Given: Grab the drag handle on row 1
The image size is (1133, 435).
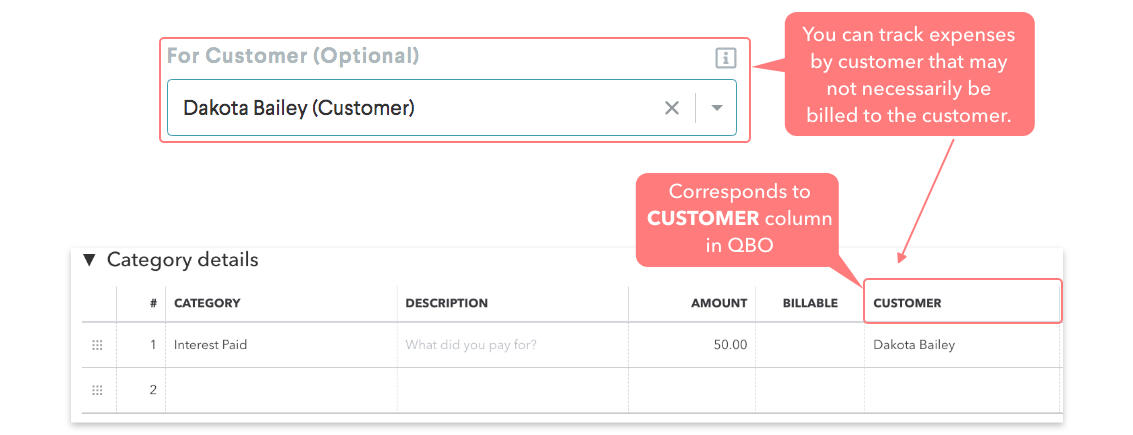Looking at the screenshot, I should click(97, 345).
